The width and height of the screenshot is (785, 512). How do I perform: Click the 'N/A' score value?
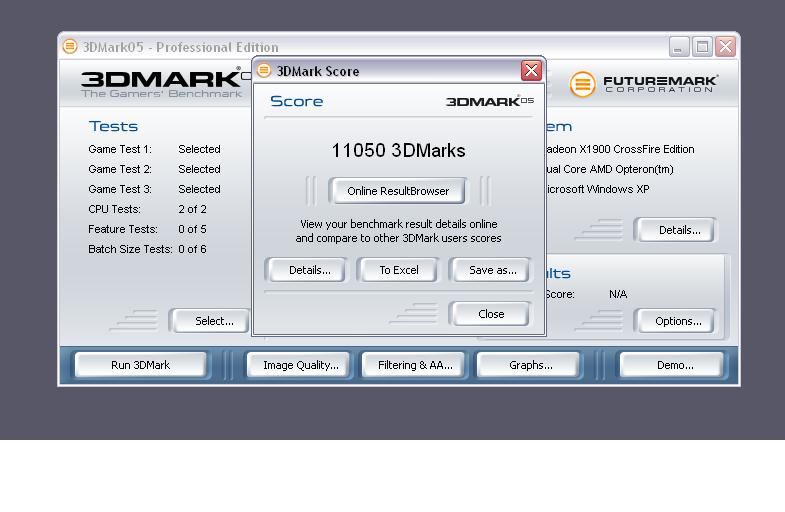click(618, 294)
